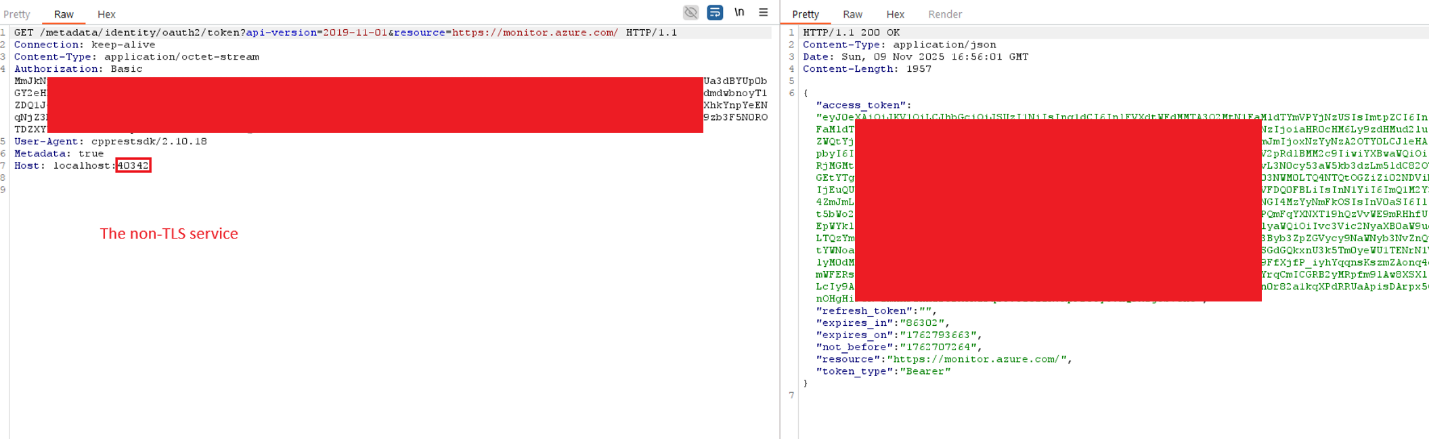
Task: Click the monitor.azure.com resource URL in request line
Action: (535, 33)
